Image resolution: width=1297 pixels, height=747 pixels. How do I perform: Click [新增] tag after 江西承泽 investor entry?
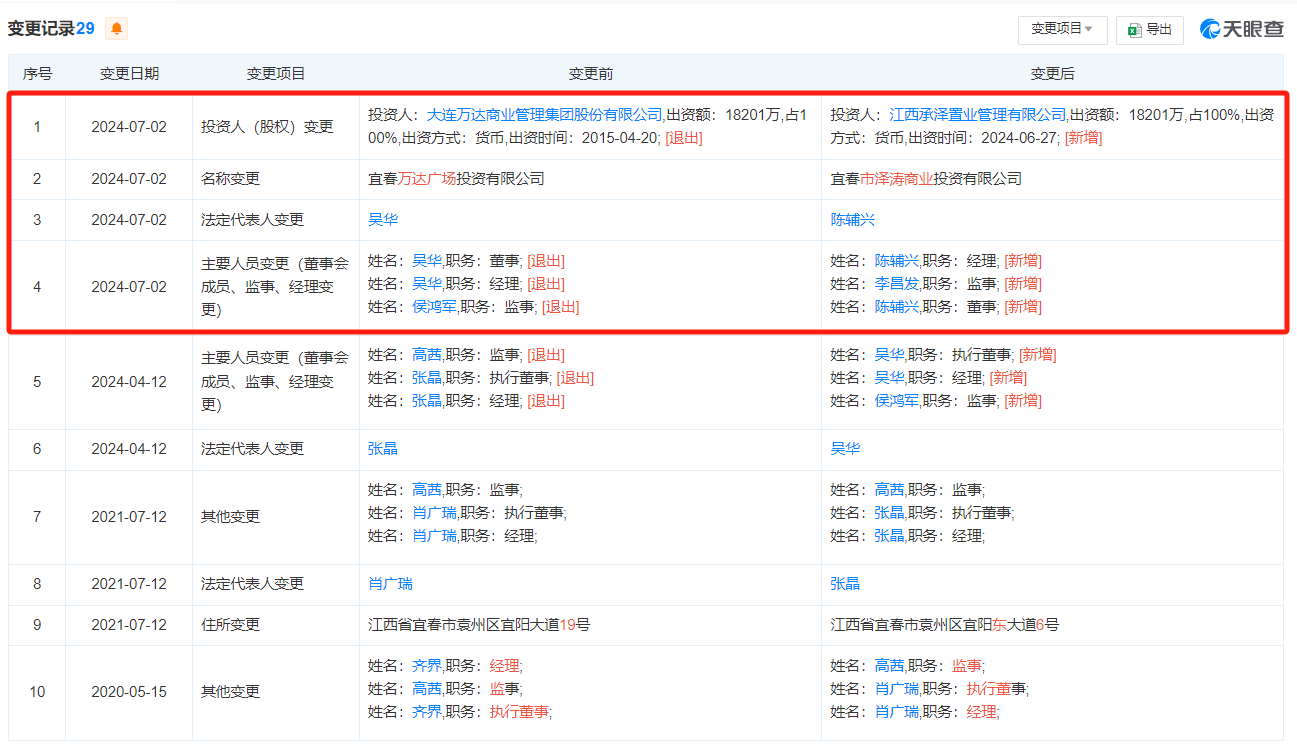tap(1083, 138)
